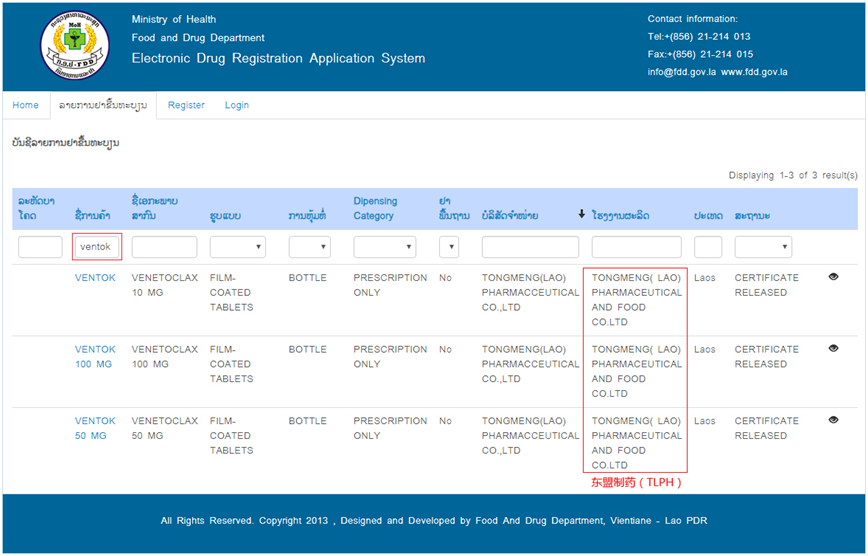Click the VENETOCLAX 10 MG cell

pos(164,285)
